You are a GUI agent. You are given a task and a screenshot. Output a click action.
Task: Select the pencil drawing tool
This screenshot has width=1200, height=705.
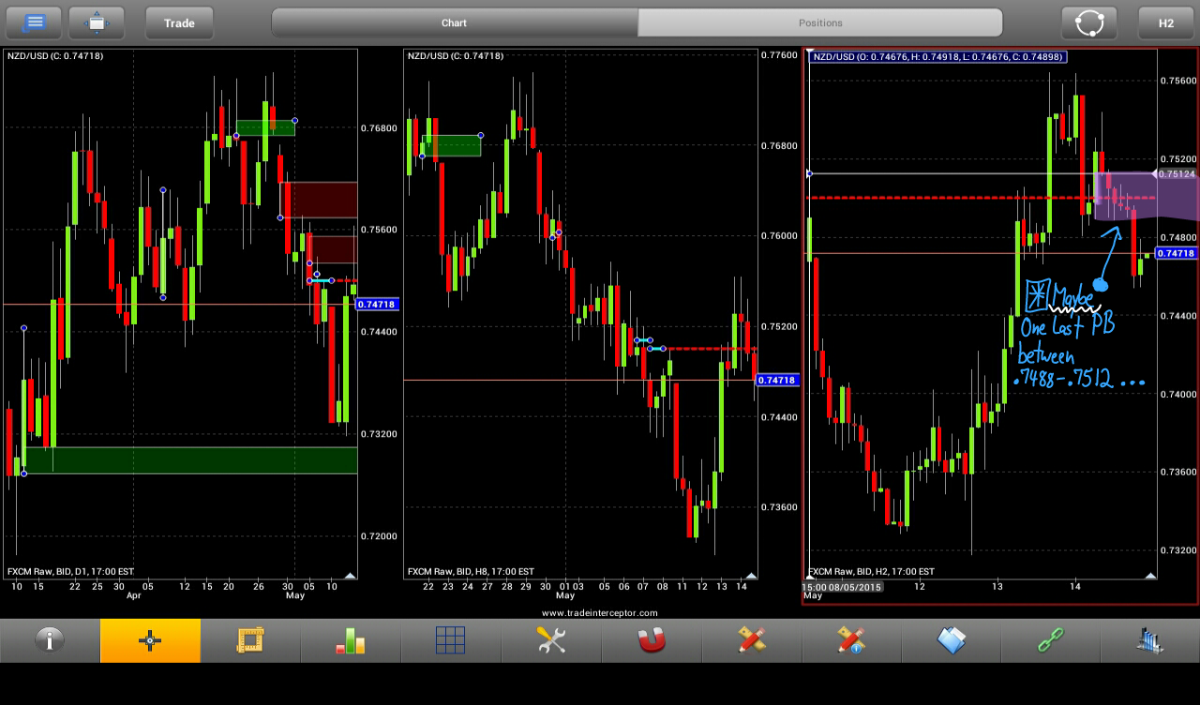click(751, 640)
